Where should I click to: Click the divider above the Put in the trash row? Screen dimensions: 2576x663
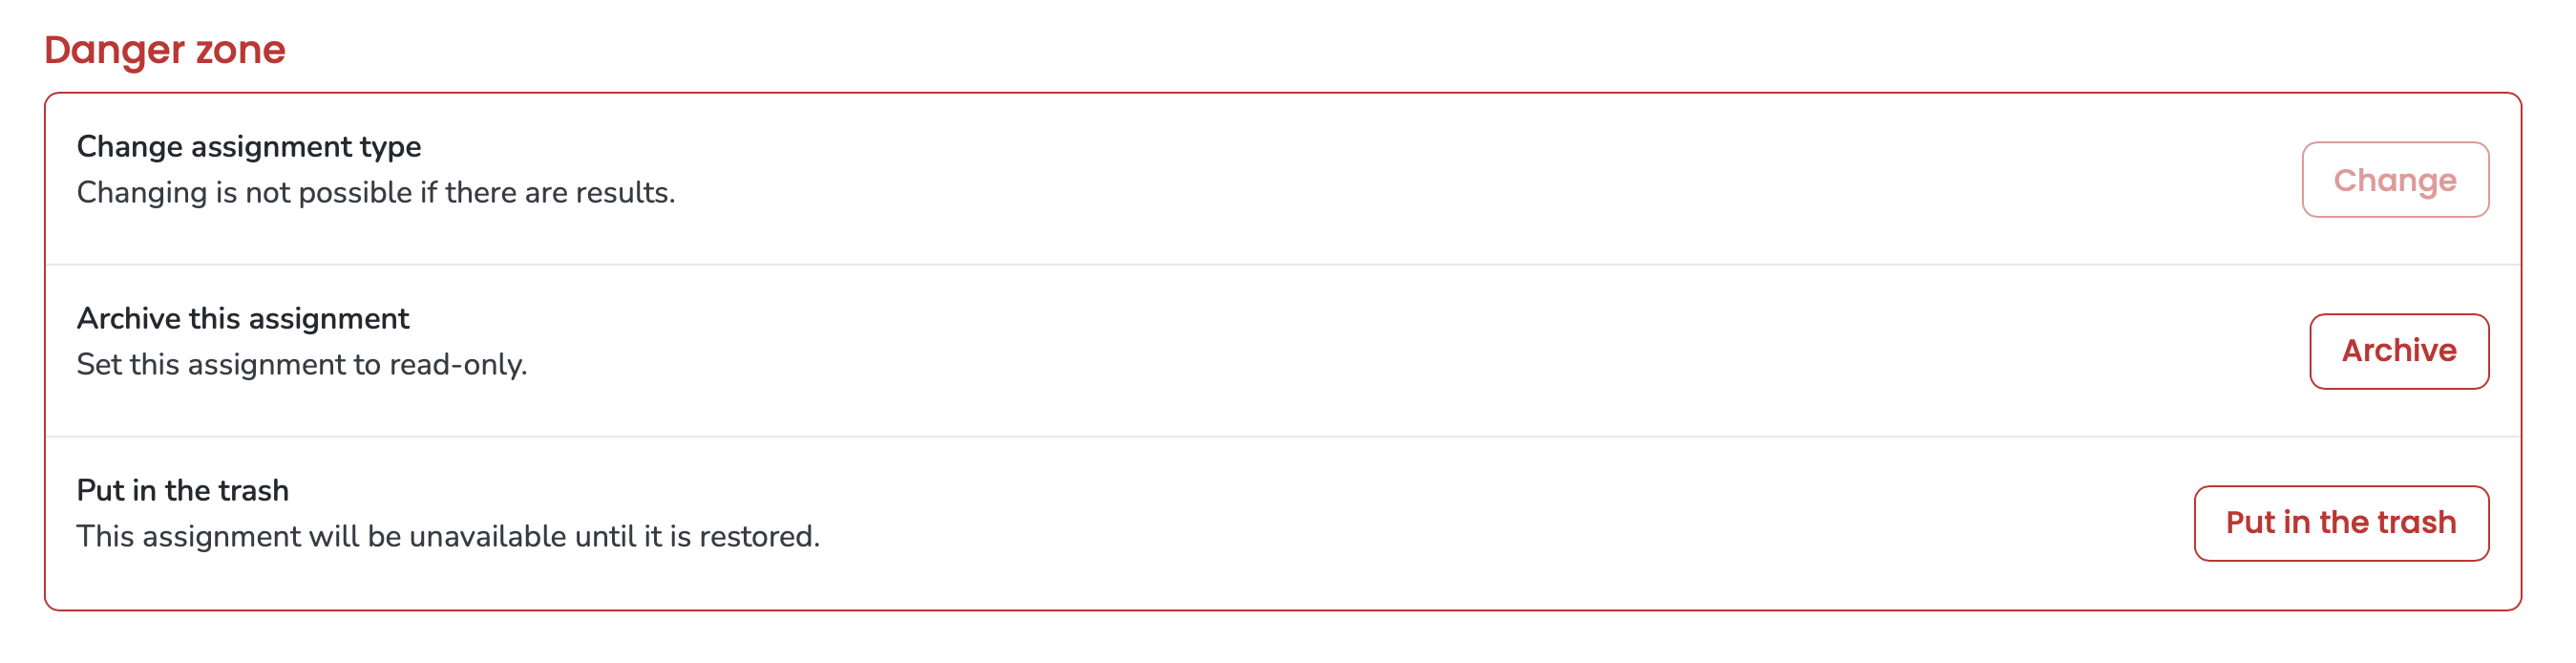click(1283, 437)
